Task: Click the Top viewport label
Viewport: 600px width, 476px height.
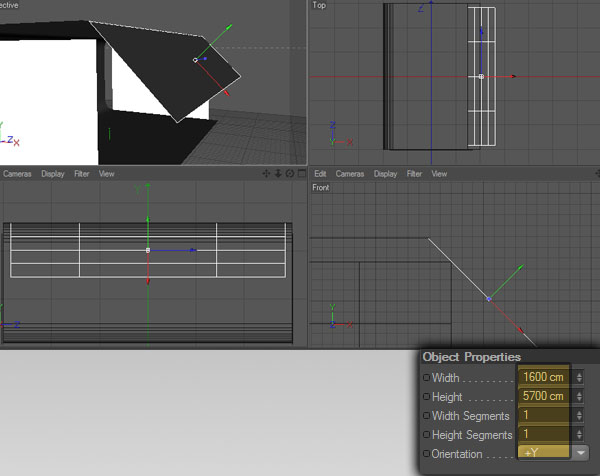Action: [319, 5]
